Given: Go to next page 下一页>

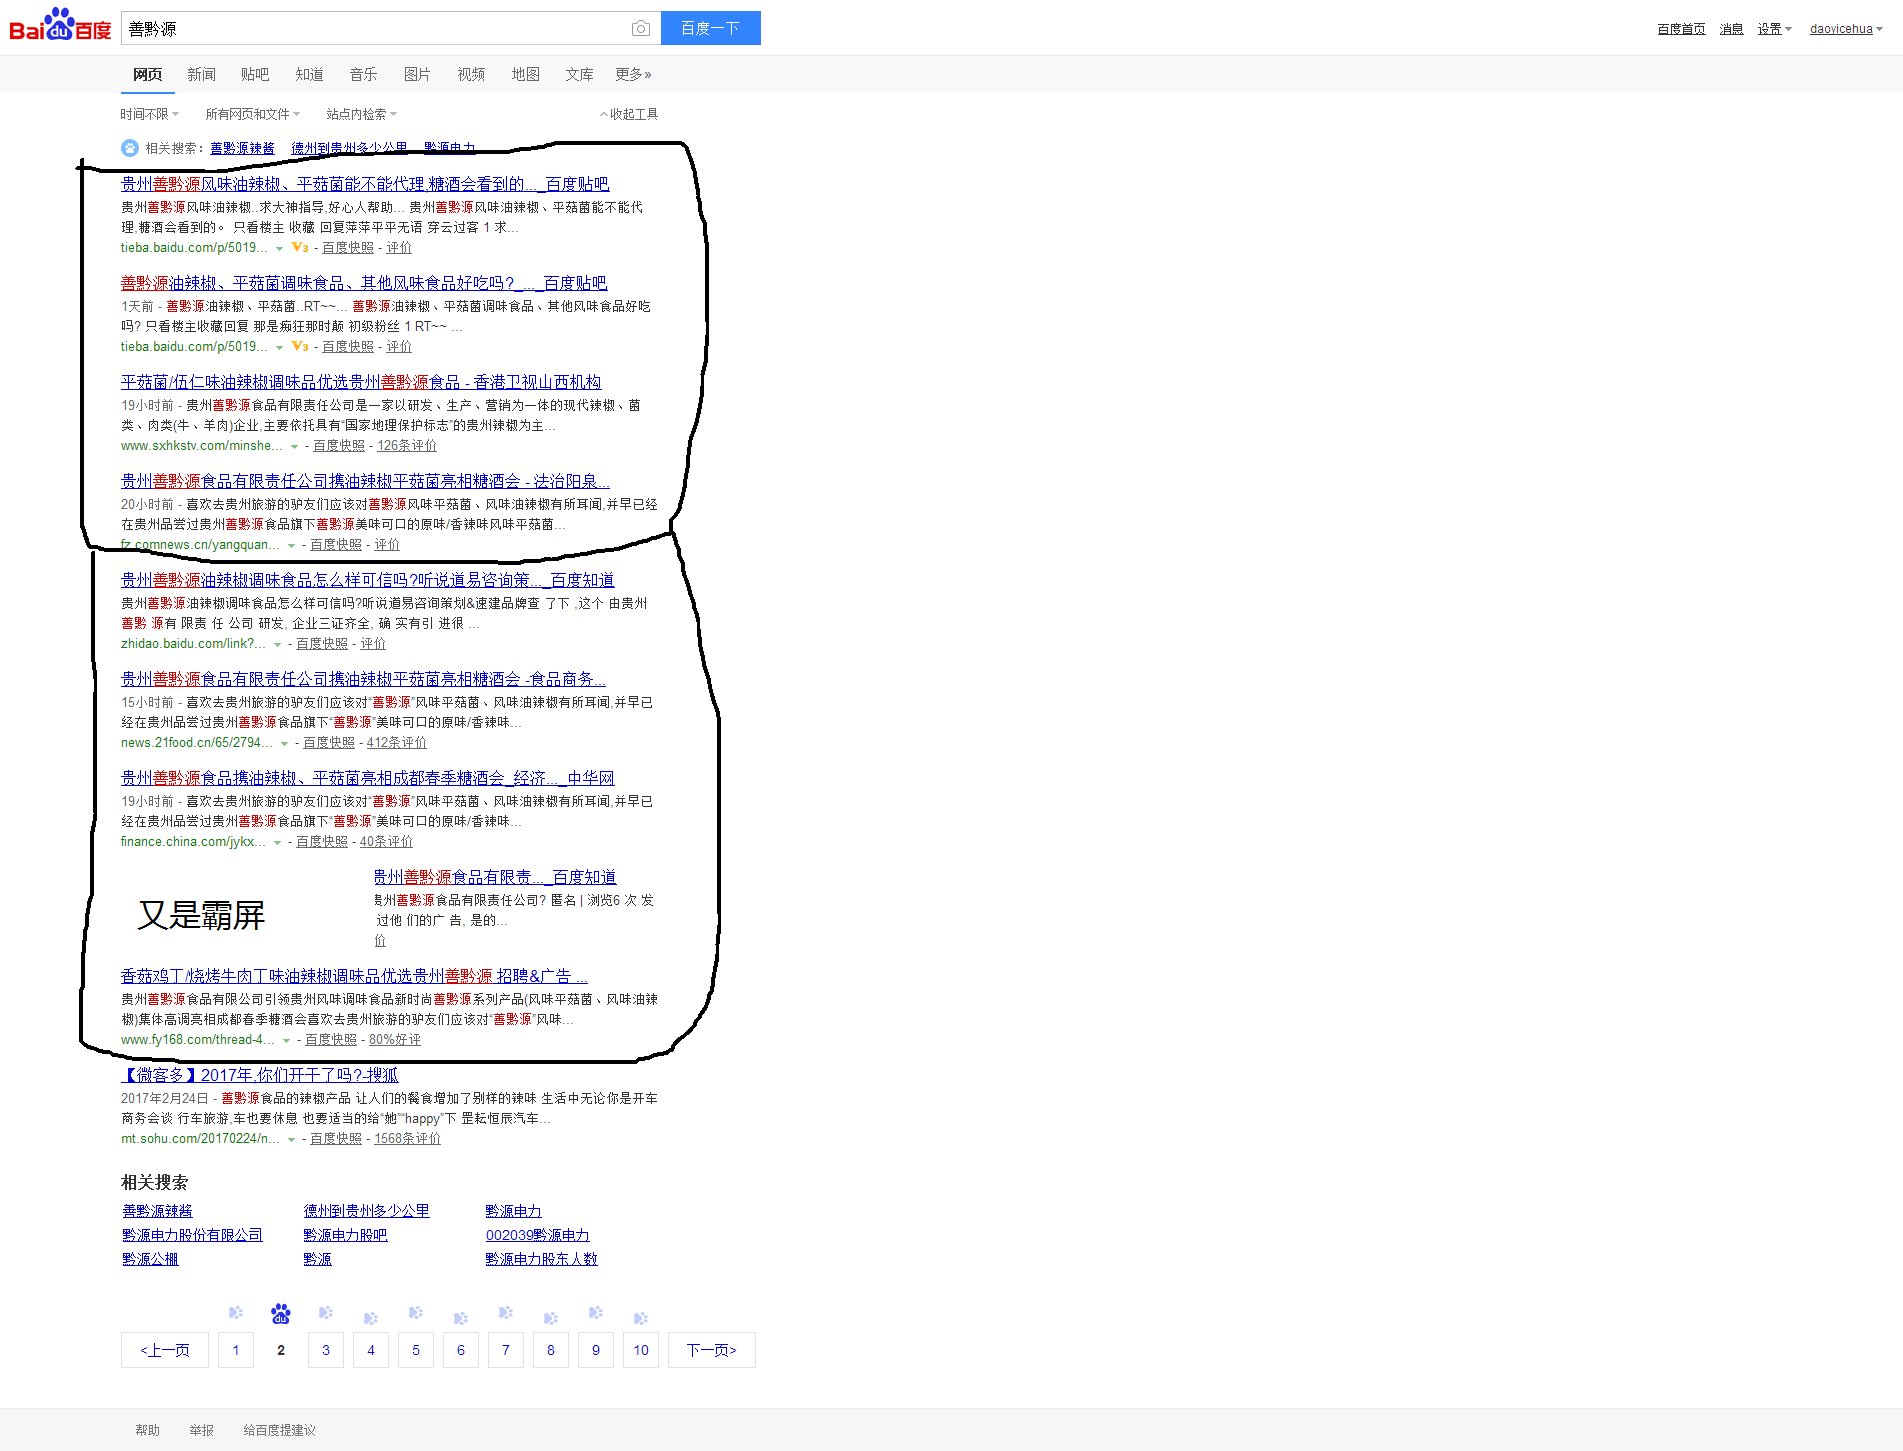Looking at the screenshot, I should 711,1350.
